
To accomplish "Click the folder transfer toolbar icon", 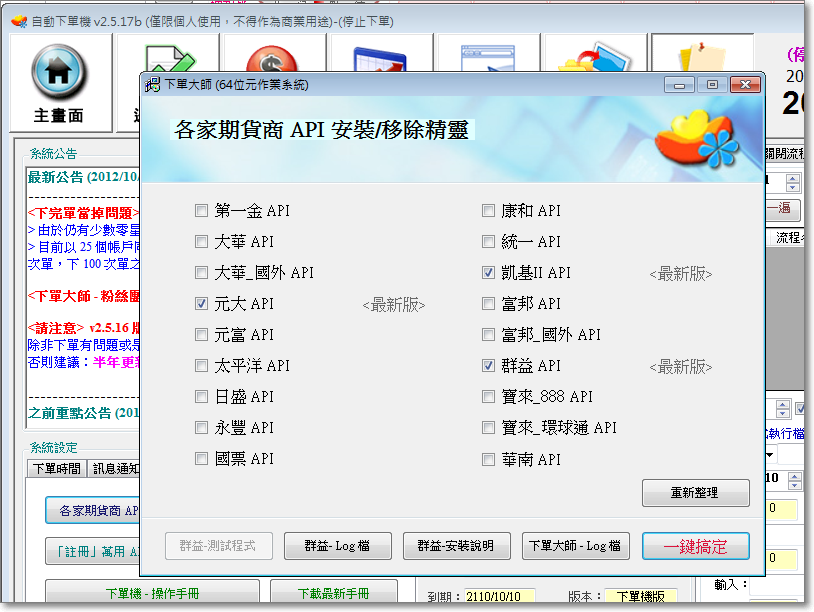I will pyautogui.click(x=594, y=59).
